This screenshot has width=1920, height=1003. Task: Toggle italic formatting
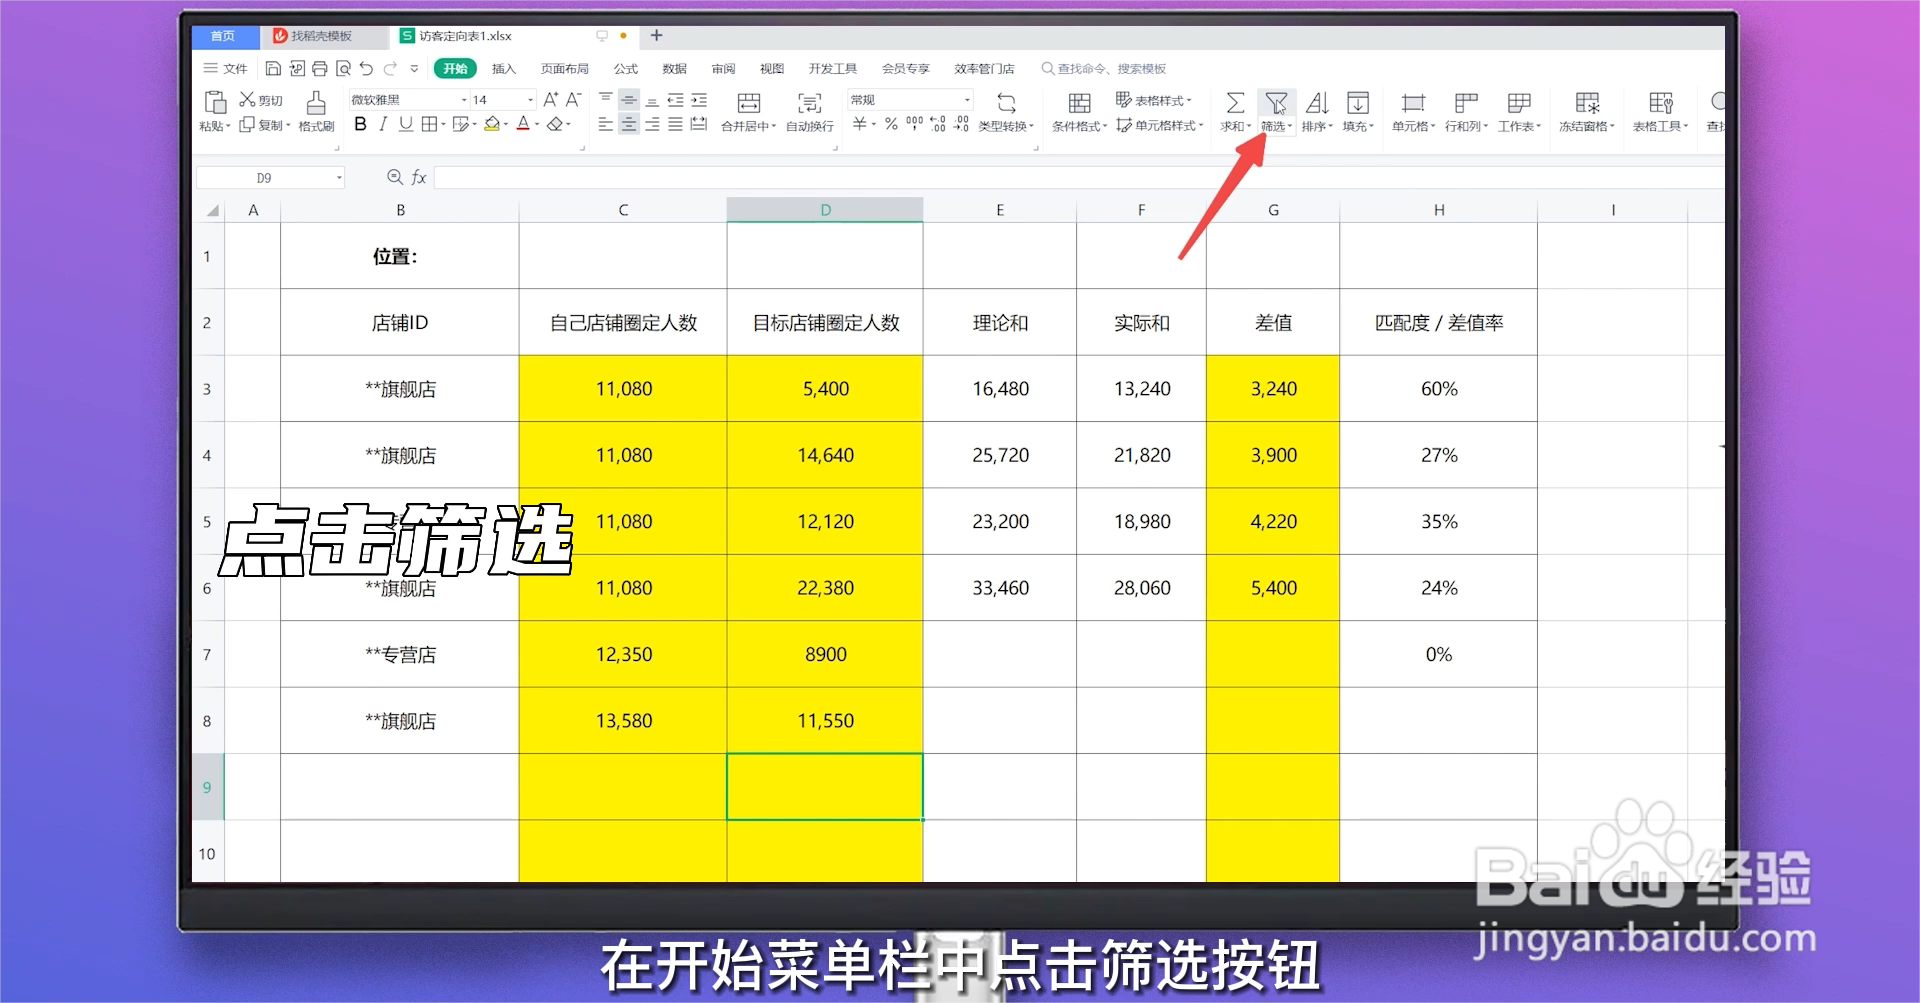pyautogui.click(x=382, y=124)
